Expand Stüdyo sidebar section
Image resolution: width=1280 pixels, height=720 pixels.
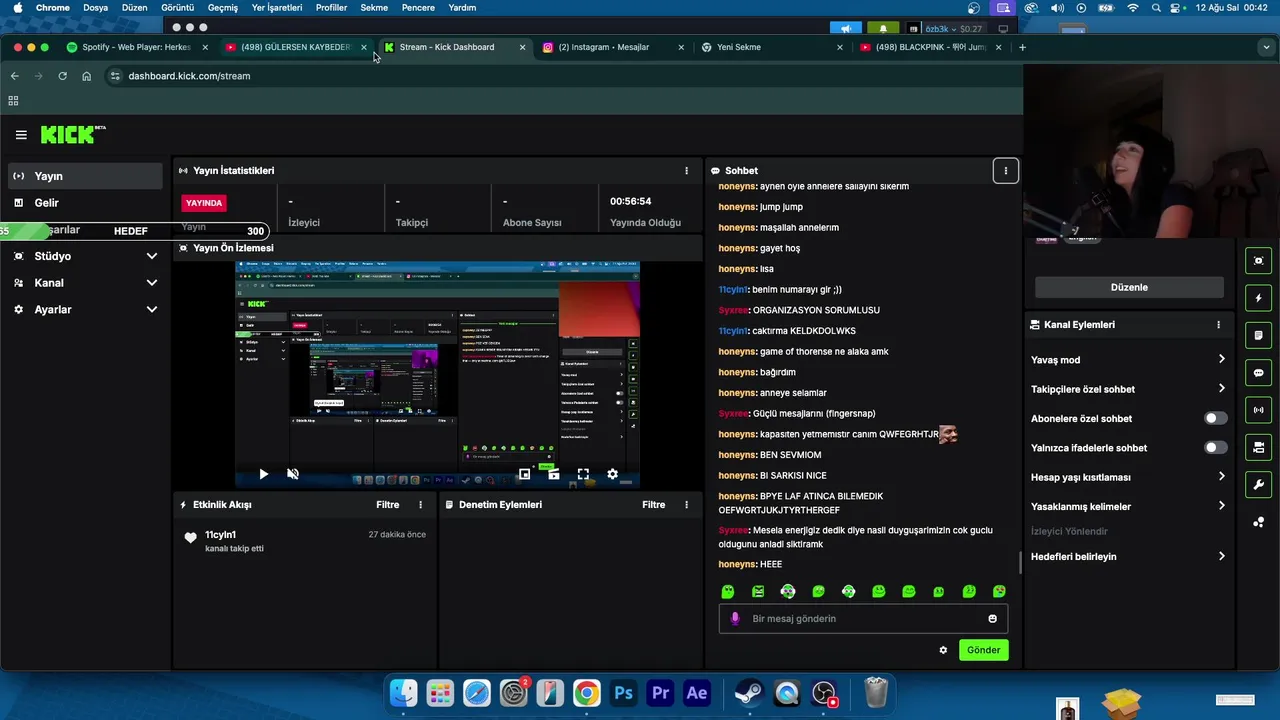85,256
